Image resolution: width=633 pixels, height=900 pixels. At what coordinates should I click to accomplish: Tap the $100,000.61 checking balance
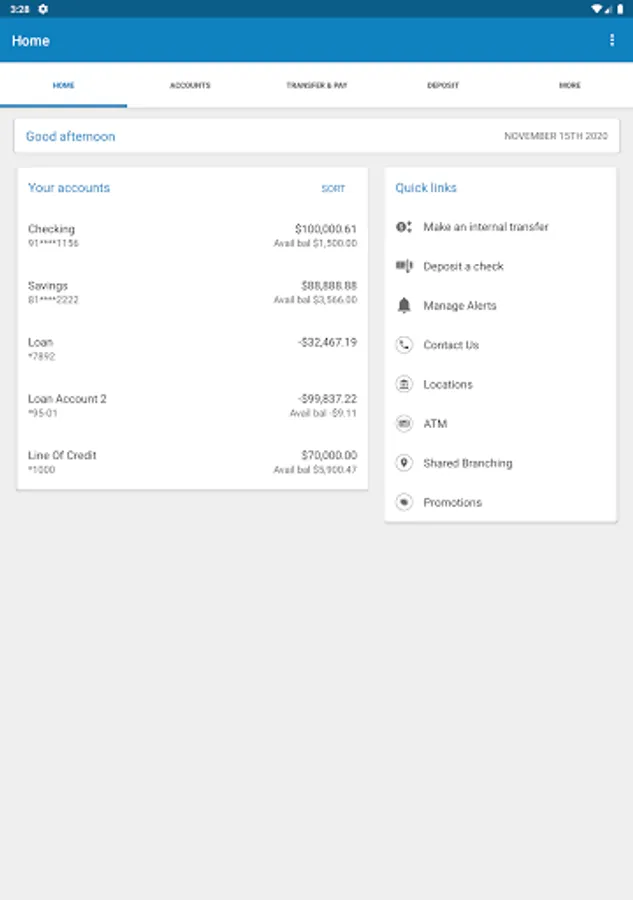(325, 229)
